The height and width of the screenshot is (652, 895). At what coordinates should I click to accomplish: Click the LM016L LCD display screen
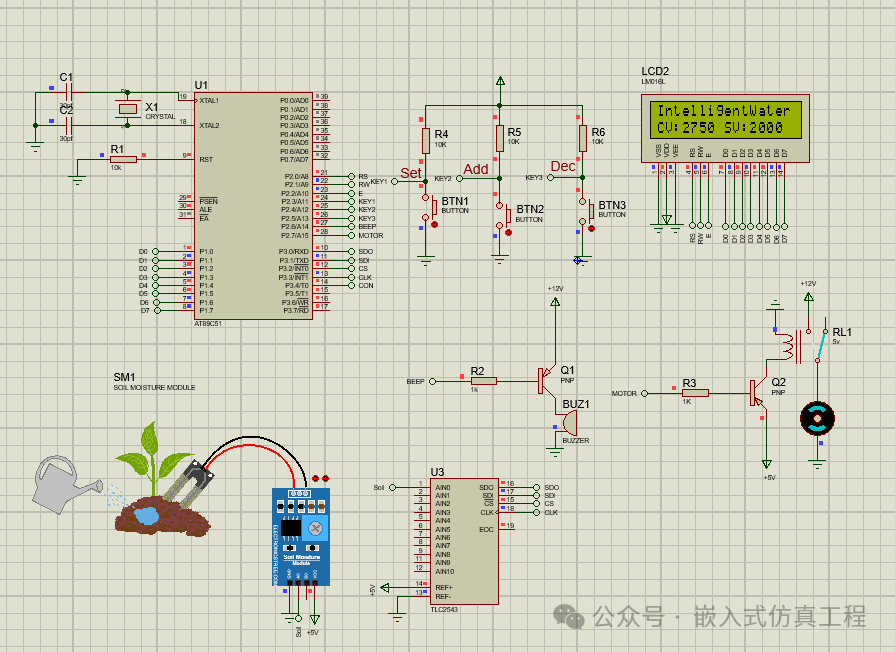[x=723, y=120]
